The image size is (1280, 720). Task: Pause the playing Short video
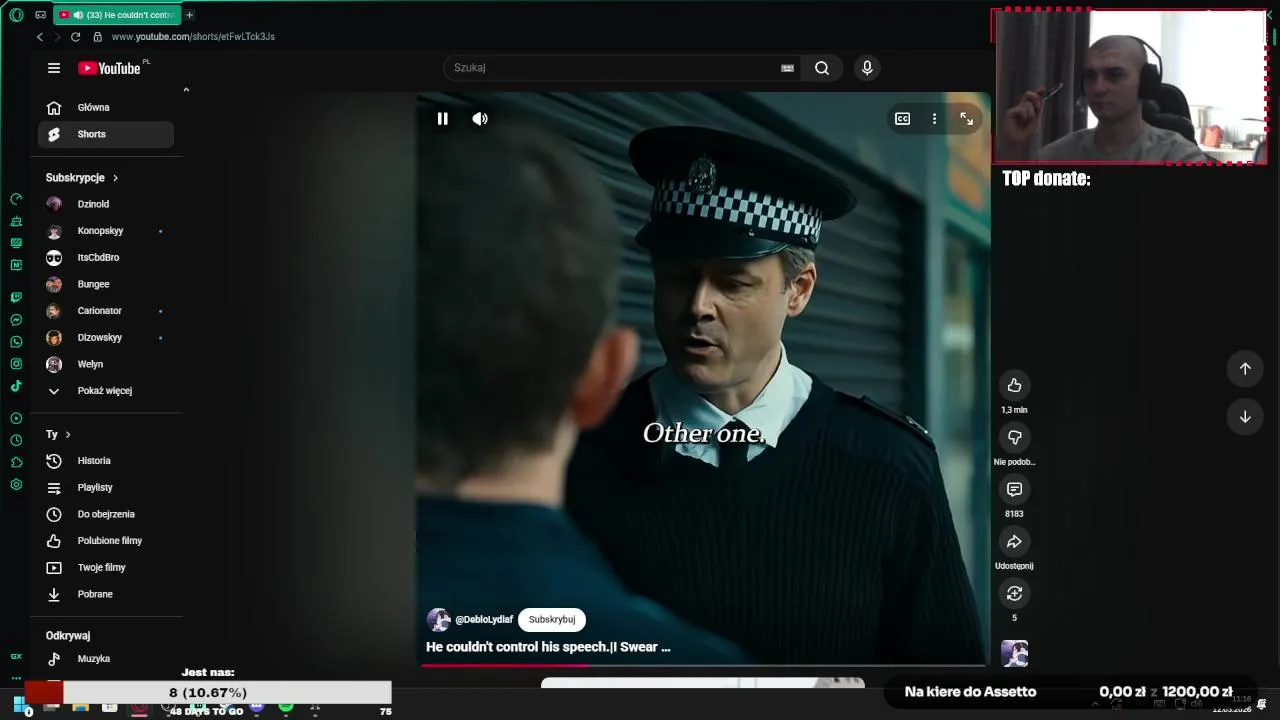click(442, 119)
